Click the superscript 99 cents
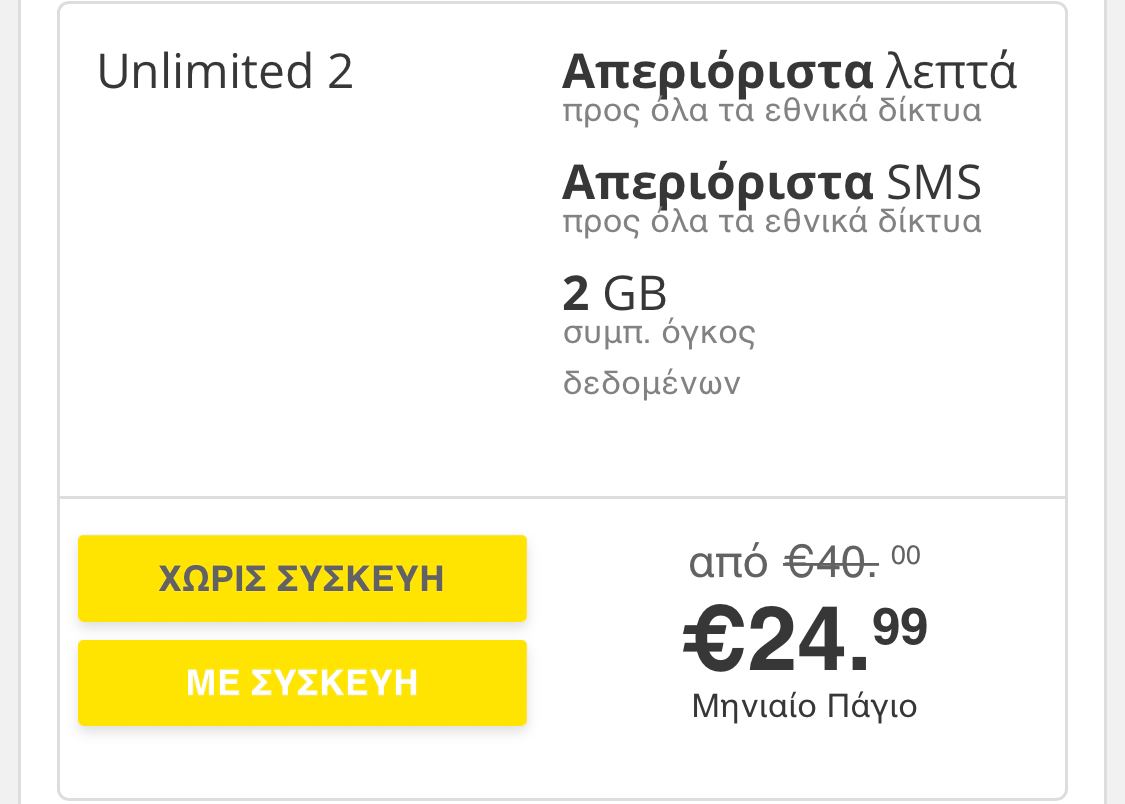 tap(900, 627)
